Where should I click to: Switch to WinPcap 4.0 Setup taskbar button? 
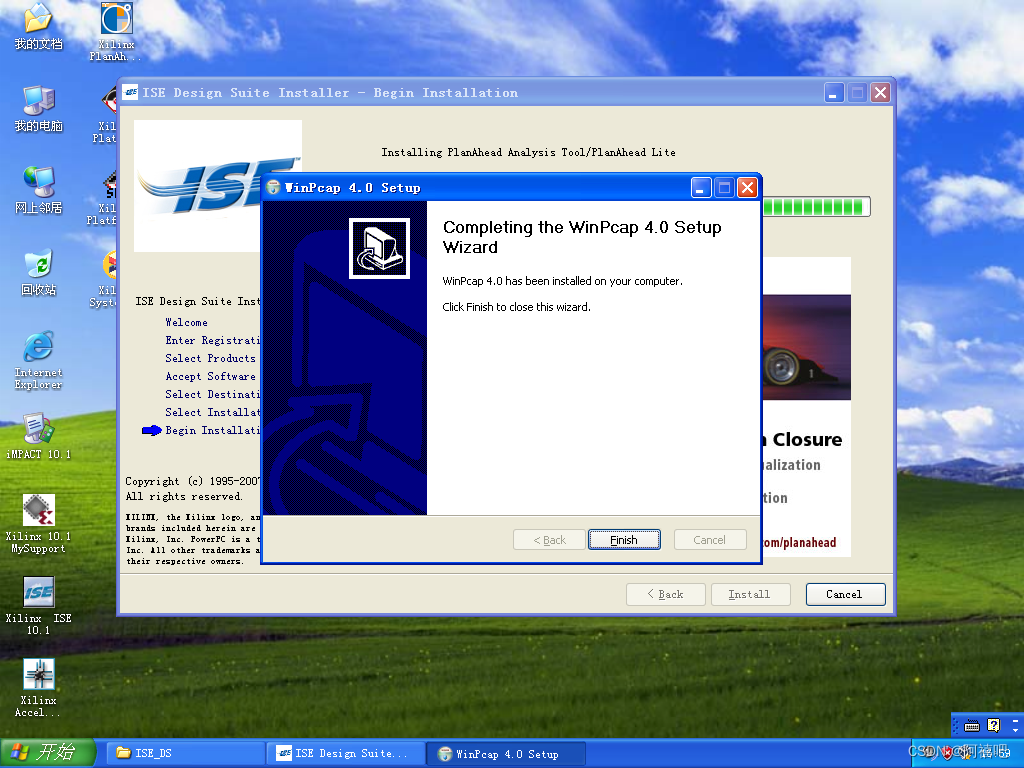point(507,753)
